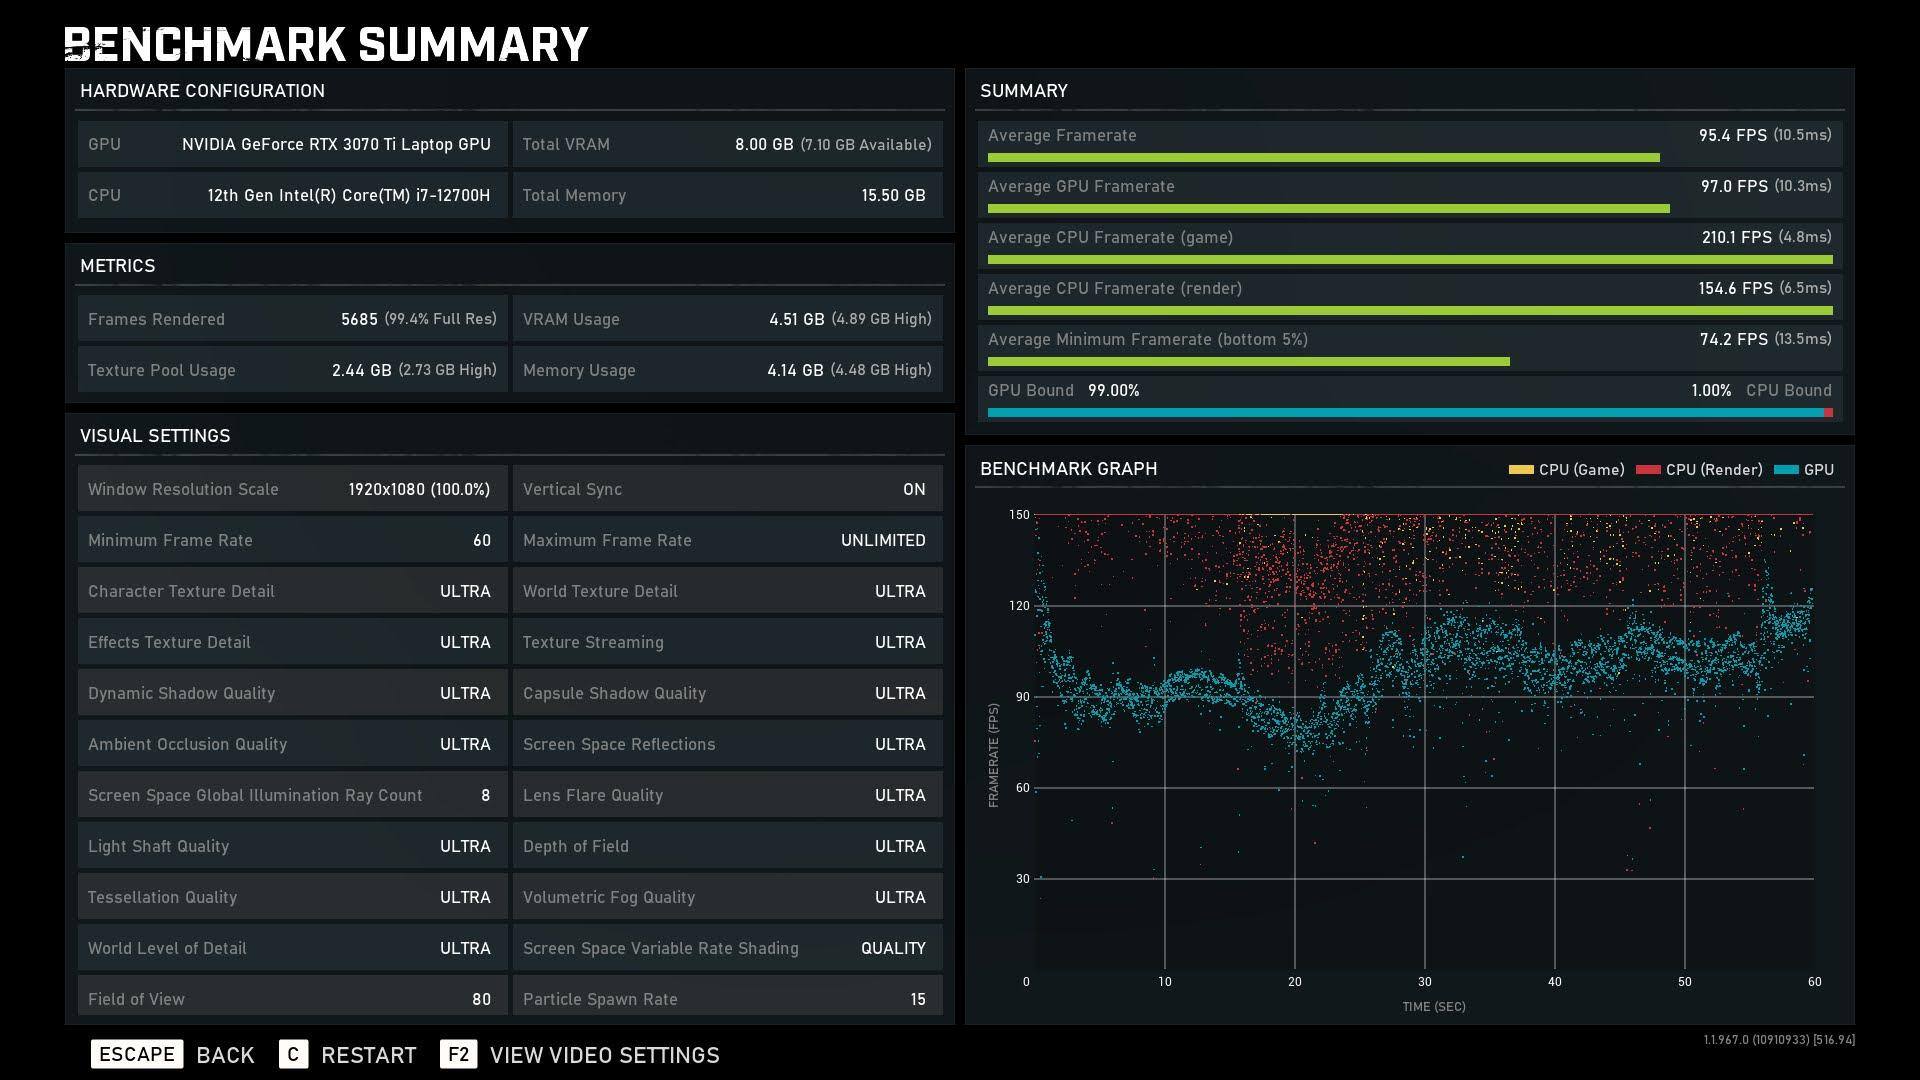Click the HARDWARE CONFIGURATION header
Image resolution: width=1920 pixels, height=1080 pixels.
point(202,91)
